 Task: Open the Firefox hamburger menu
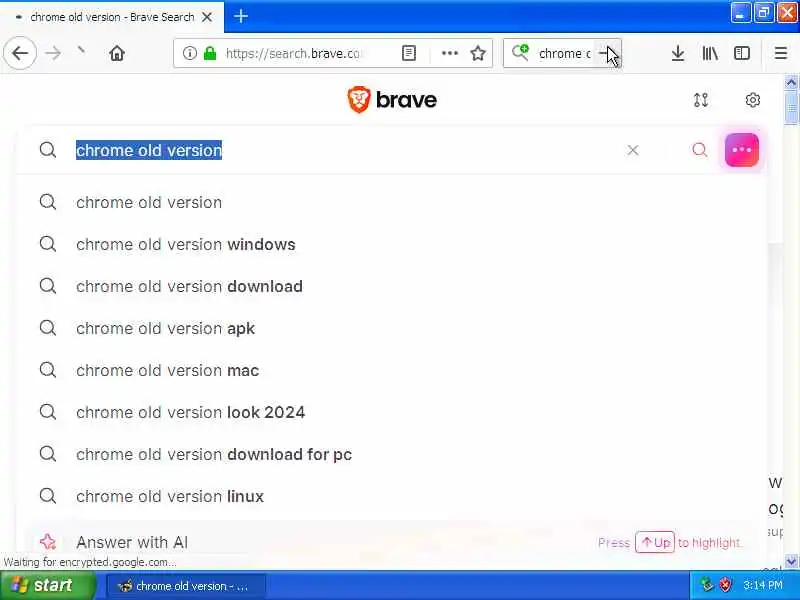781,53
